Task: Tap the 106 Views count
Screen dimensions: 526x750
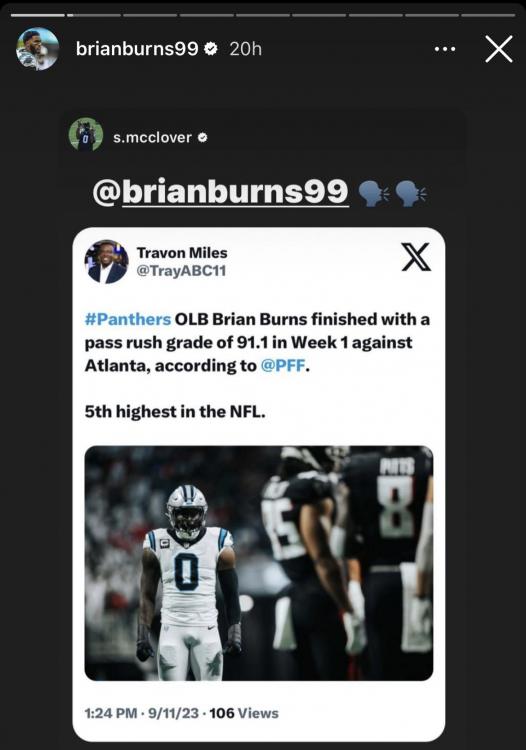Action: (244, 713)
